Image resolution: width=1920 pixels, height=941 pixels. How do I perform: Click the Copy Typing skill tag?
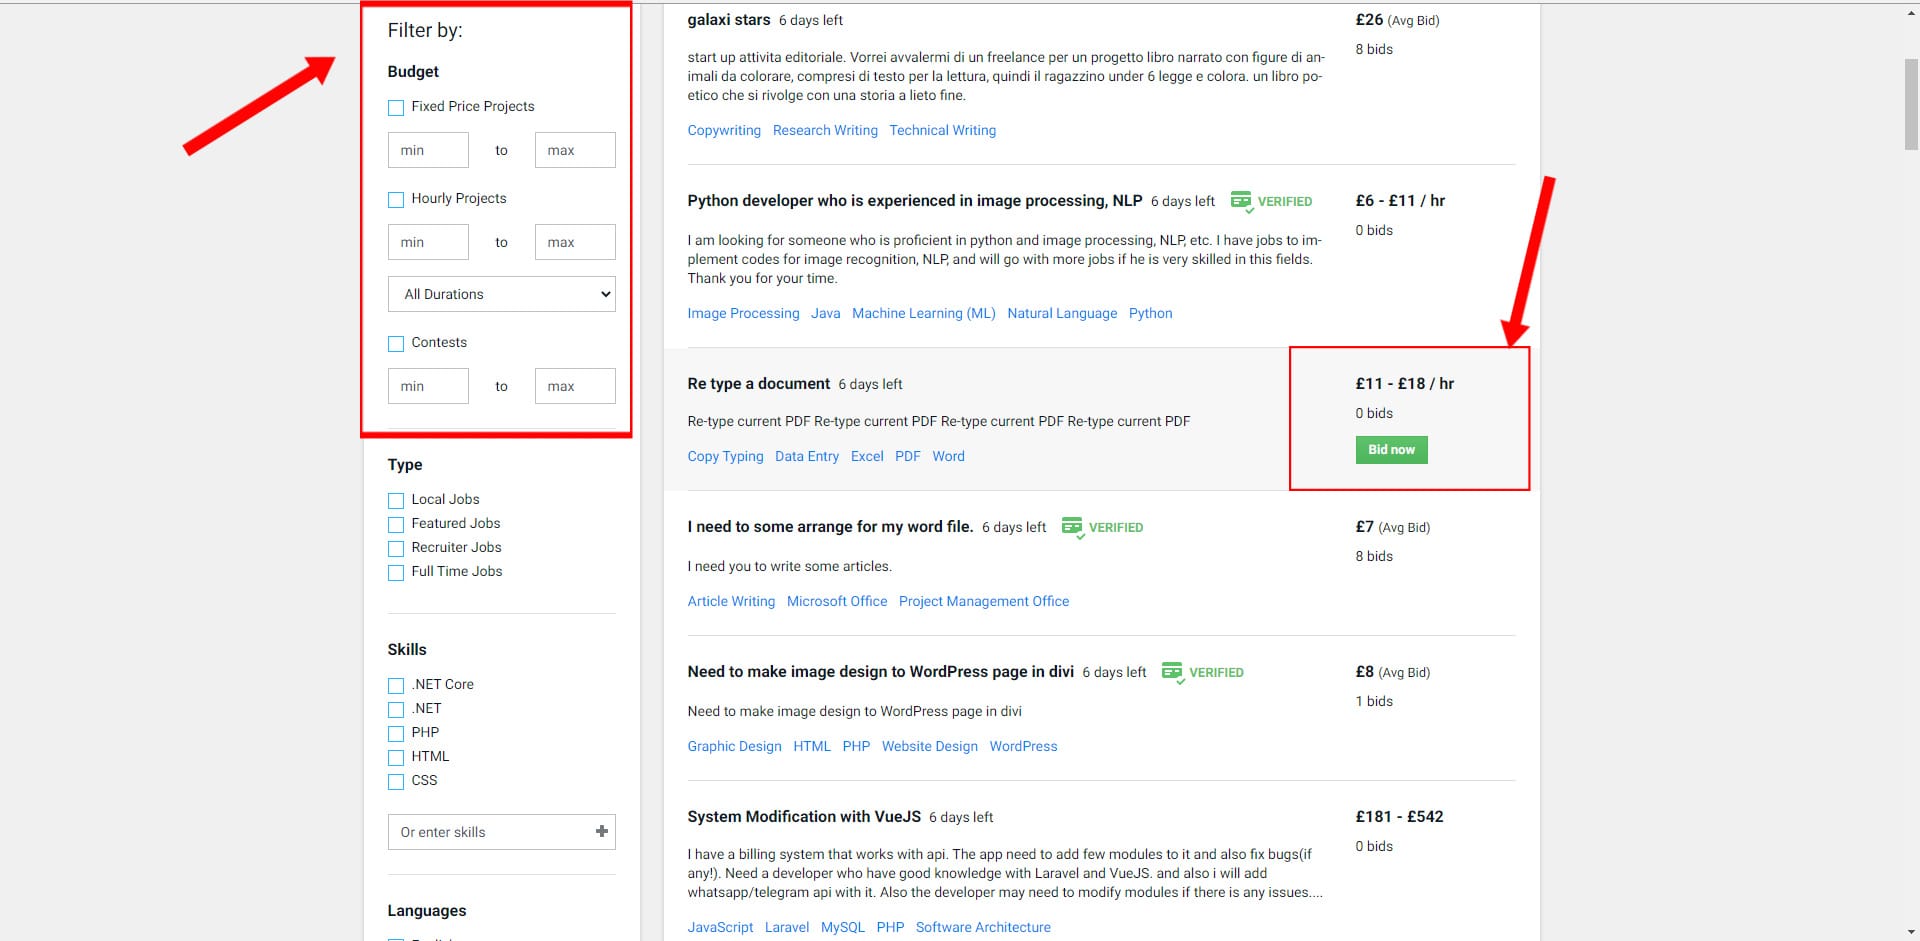725,456
